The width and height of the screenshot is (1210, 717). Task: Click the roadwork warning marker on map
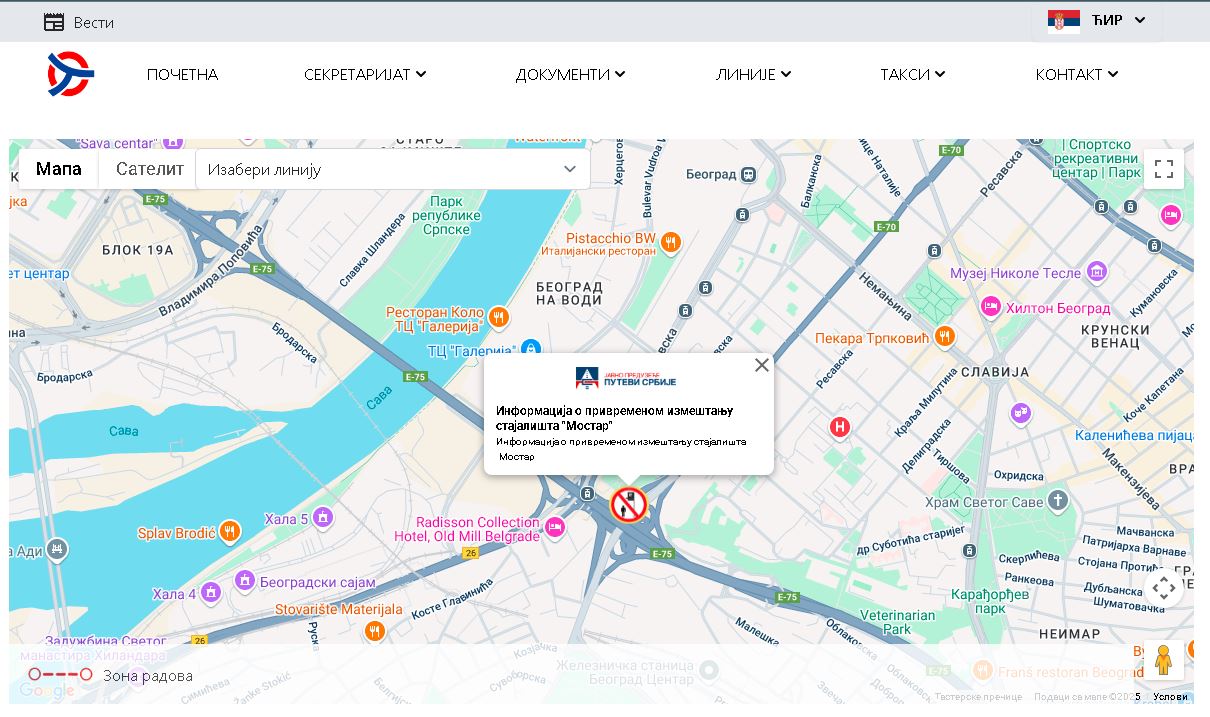629,505
